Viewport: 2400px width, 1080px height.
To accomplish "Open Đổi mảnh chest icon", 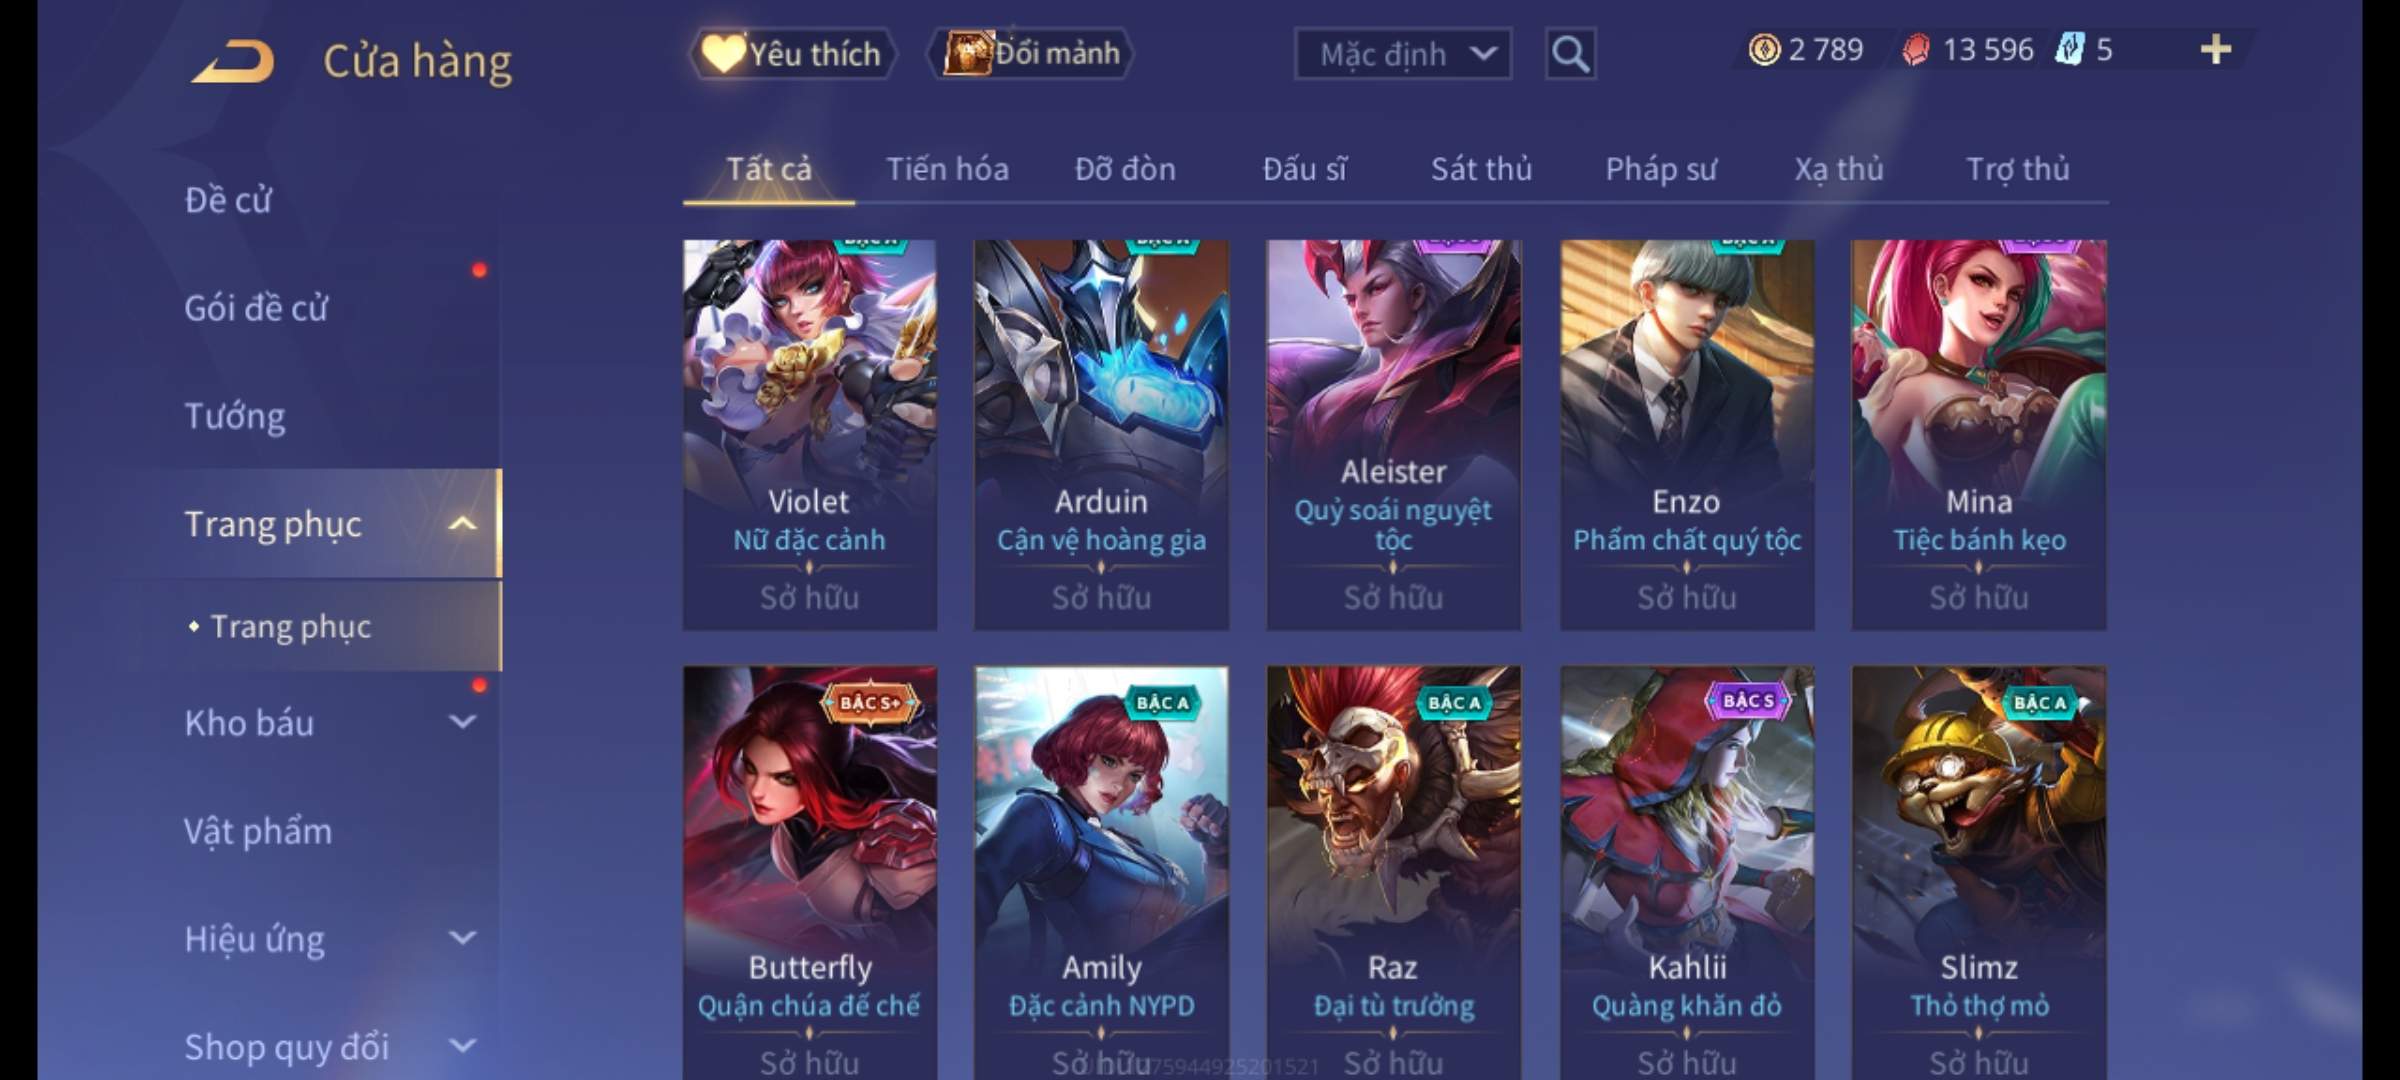I will 967,53.
